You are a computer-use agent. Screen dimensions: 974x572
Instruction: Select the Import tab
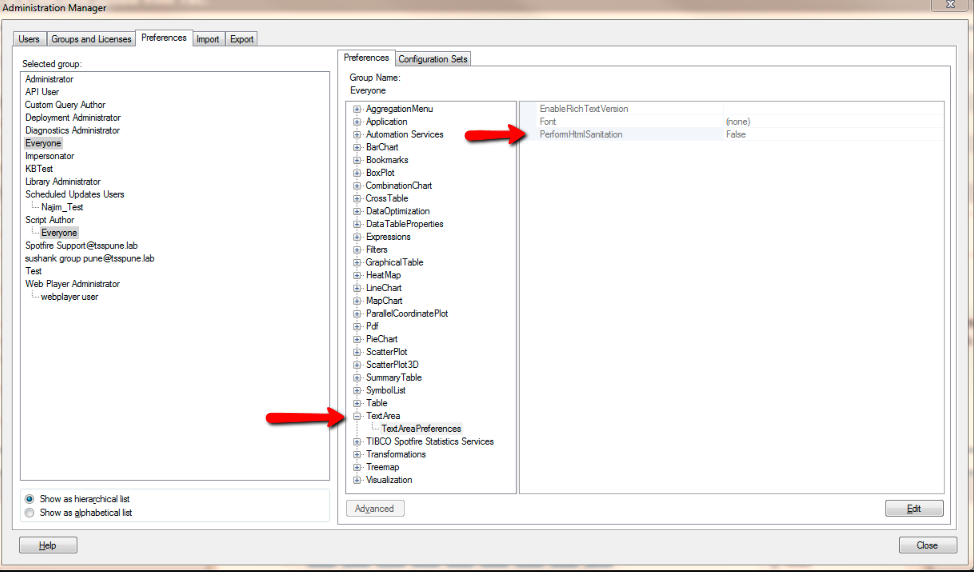(207, 39)
